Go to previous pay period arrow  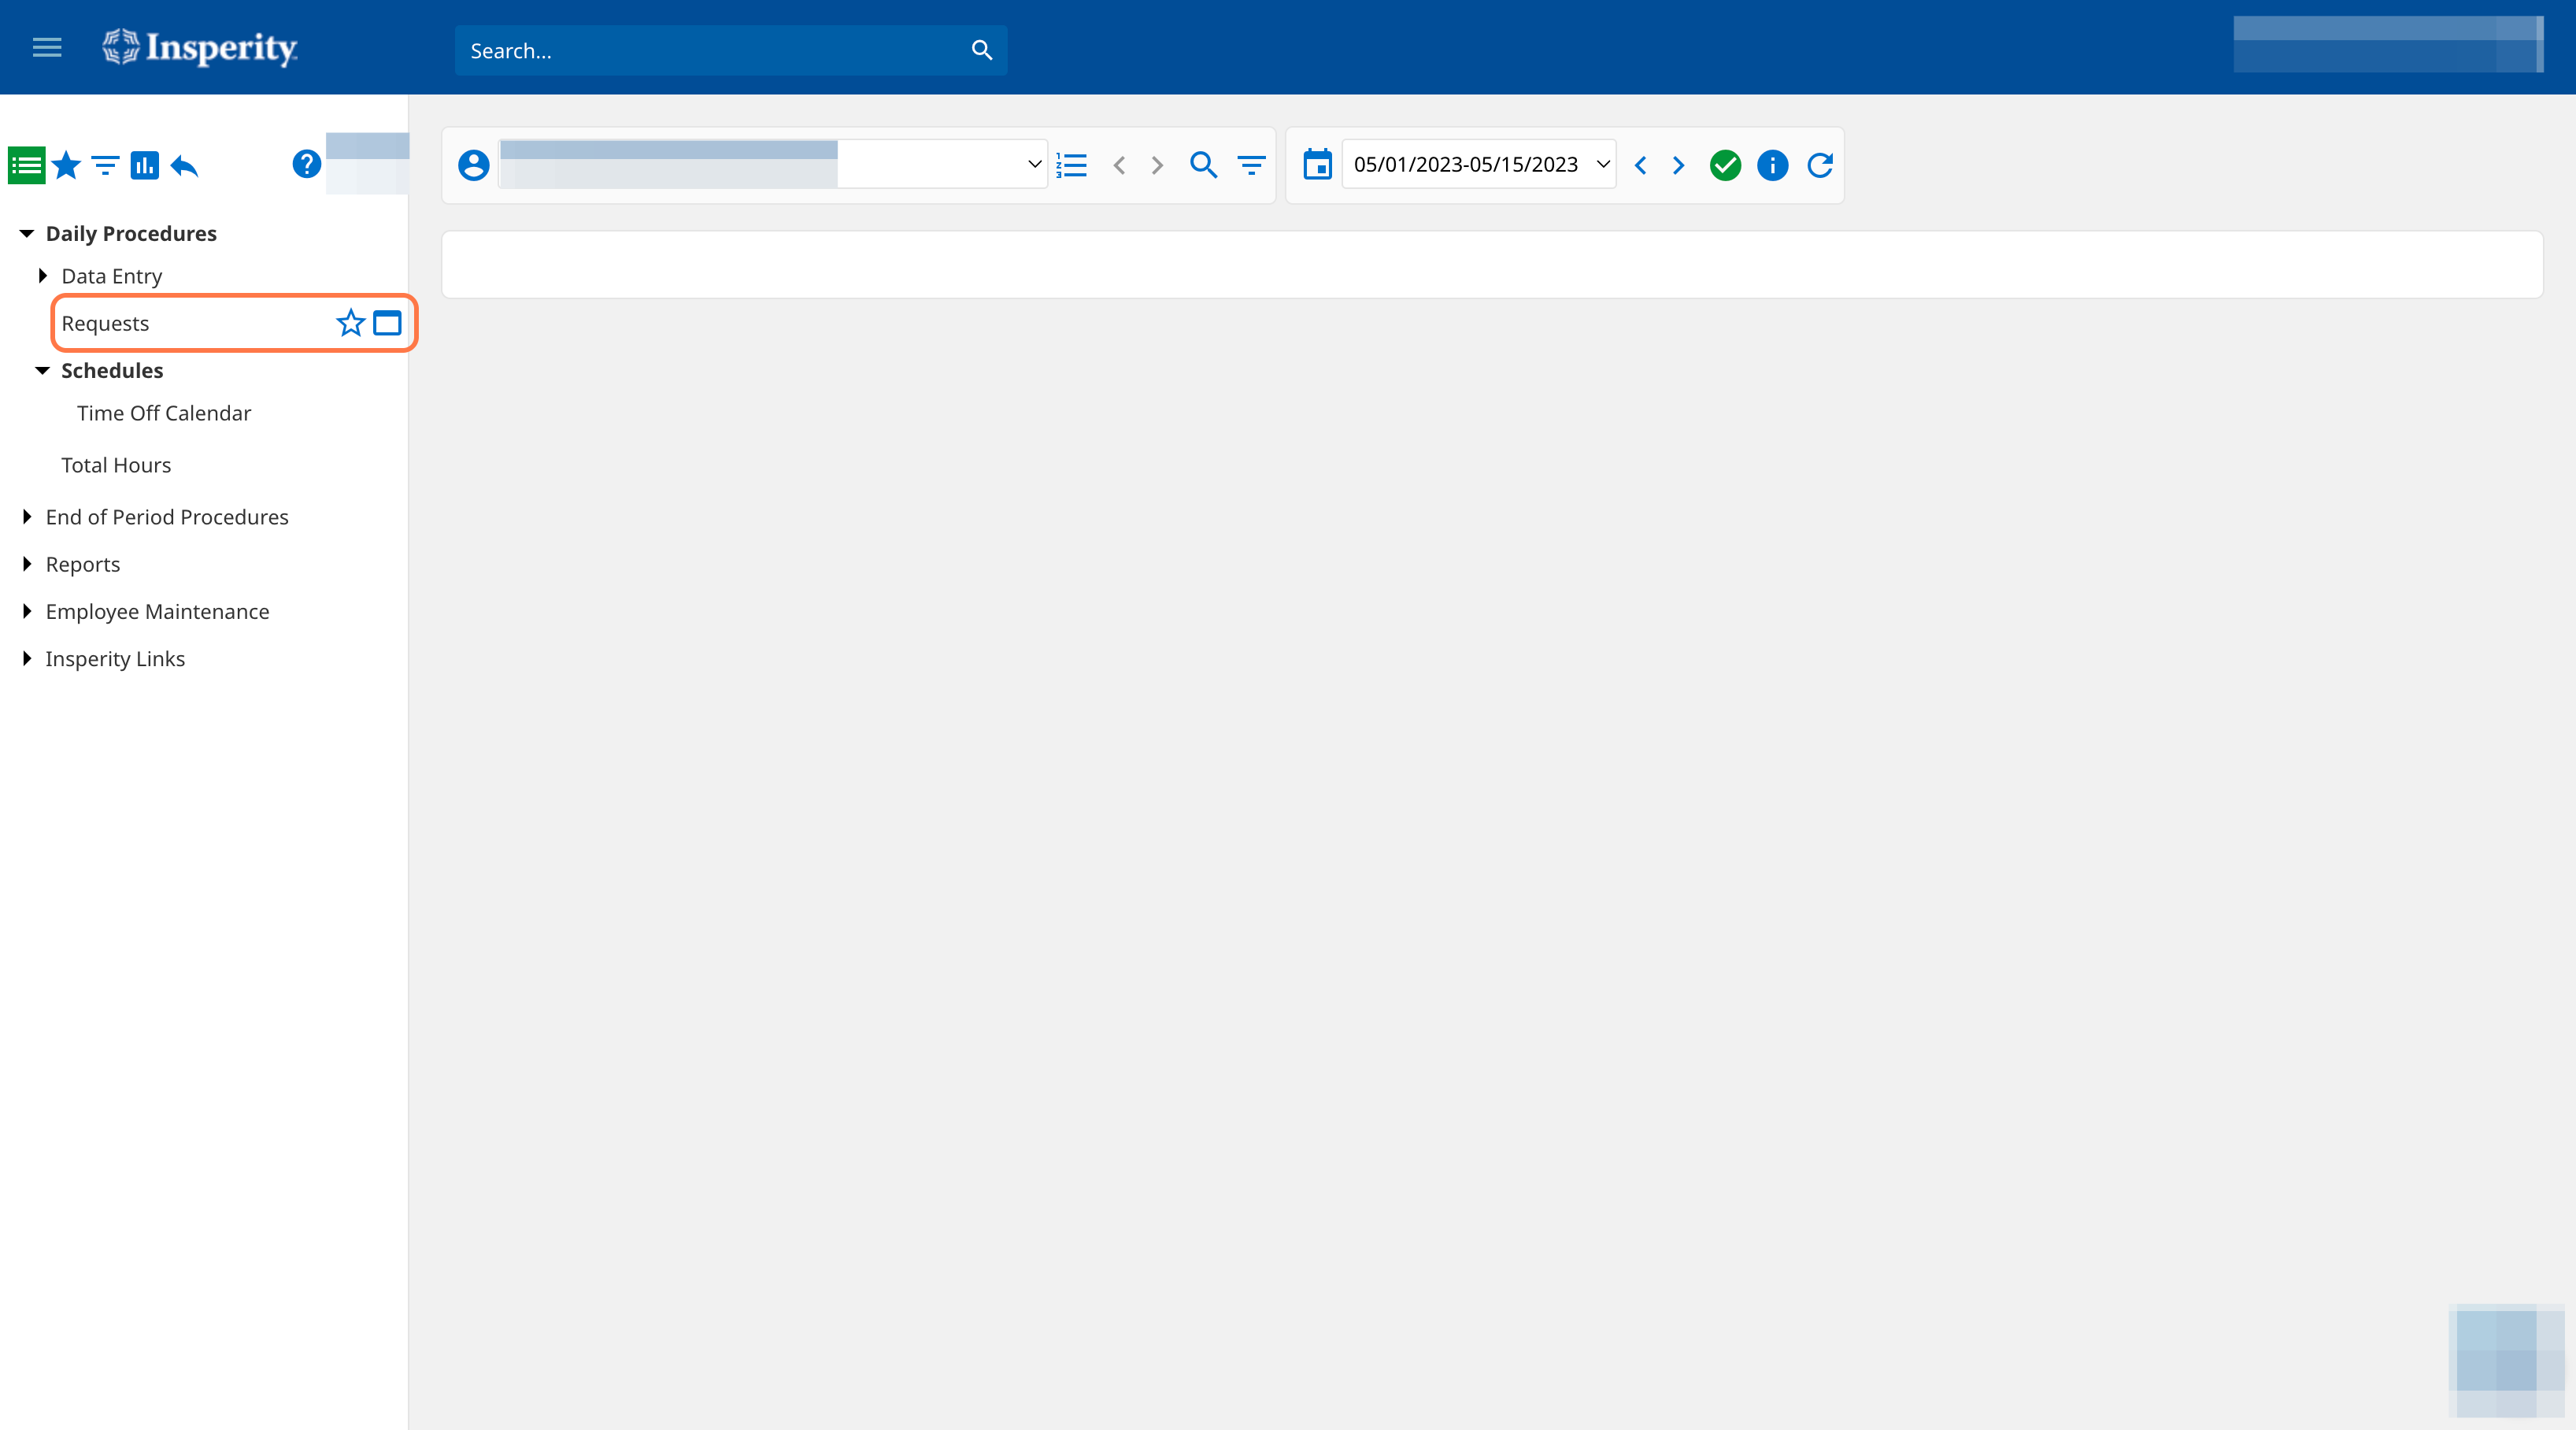pyautogui.click(x=1640, y=165)
